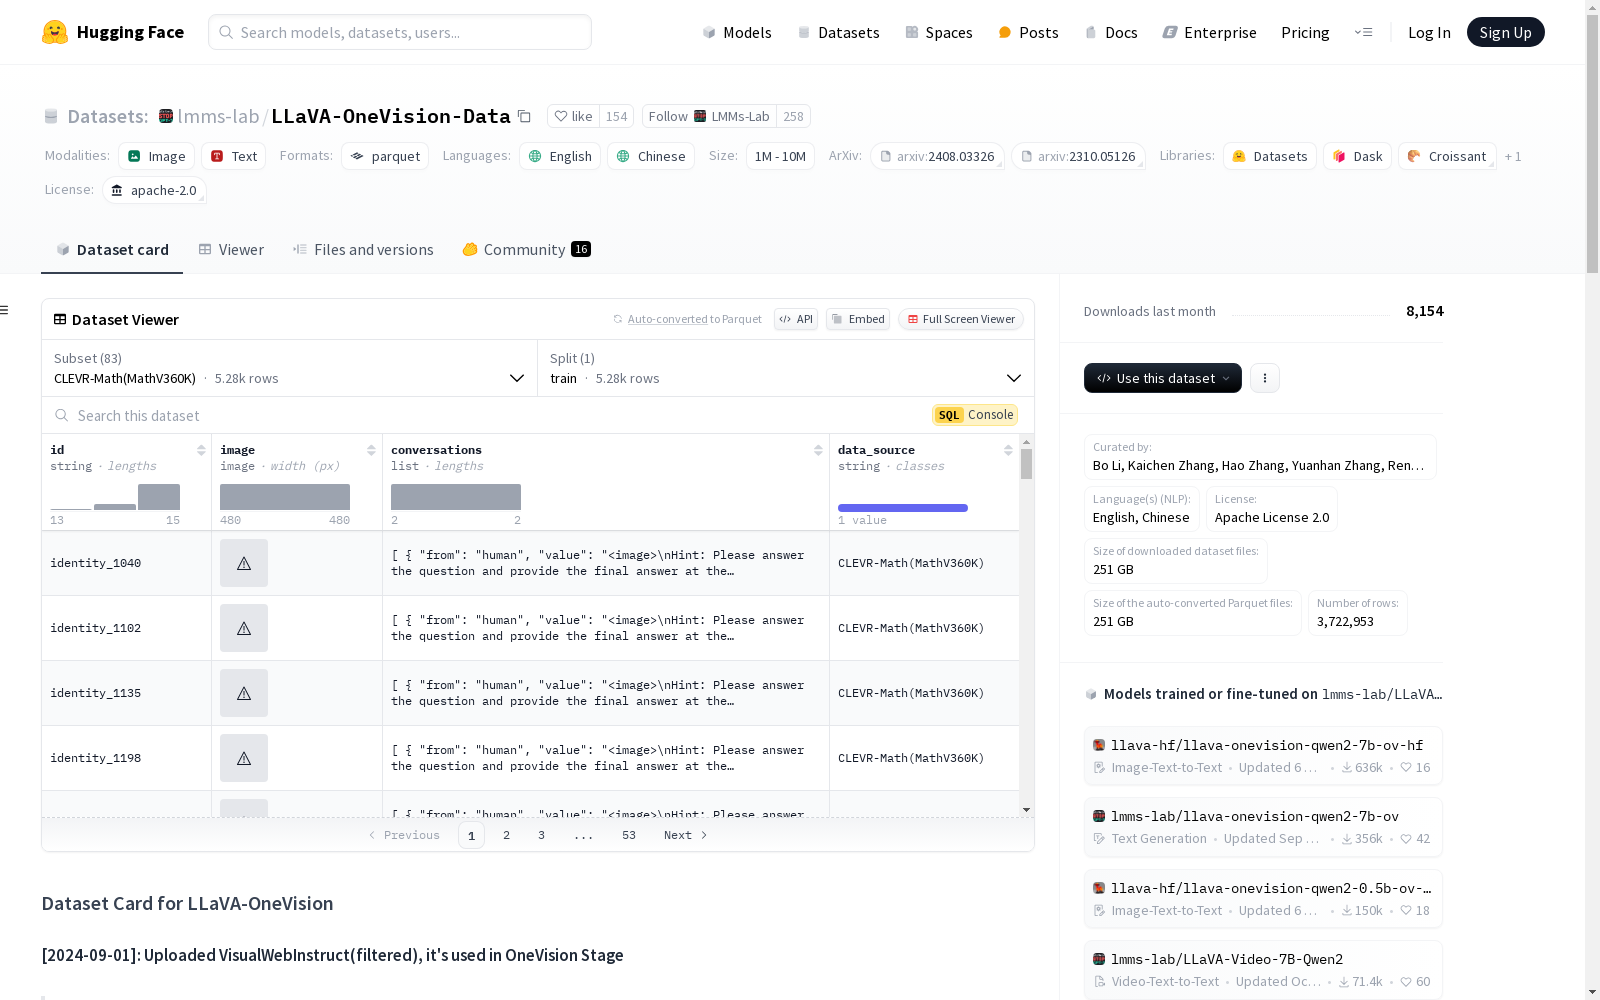Screen dimensions: 1600x1000
Task: Click the image warning thumbnail for identity_1198
Action: coord(244,758)
